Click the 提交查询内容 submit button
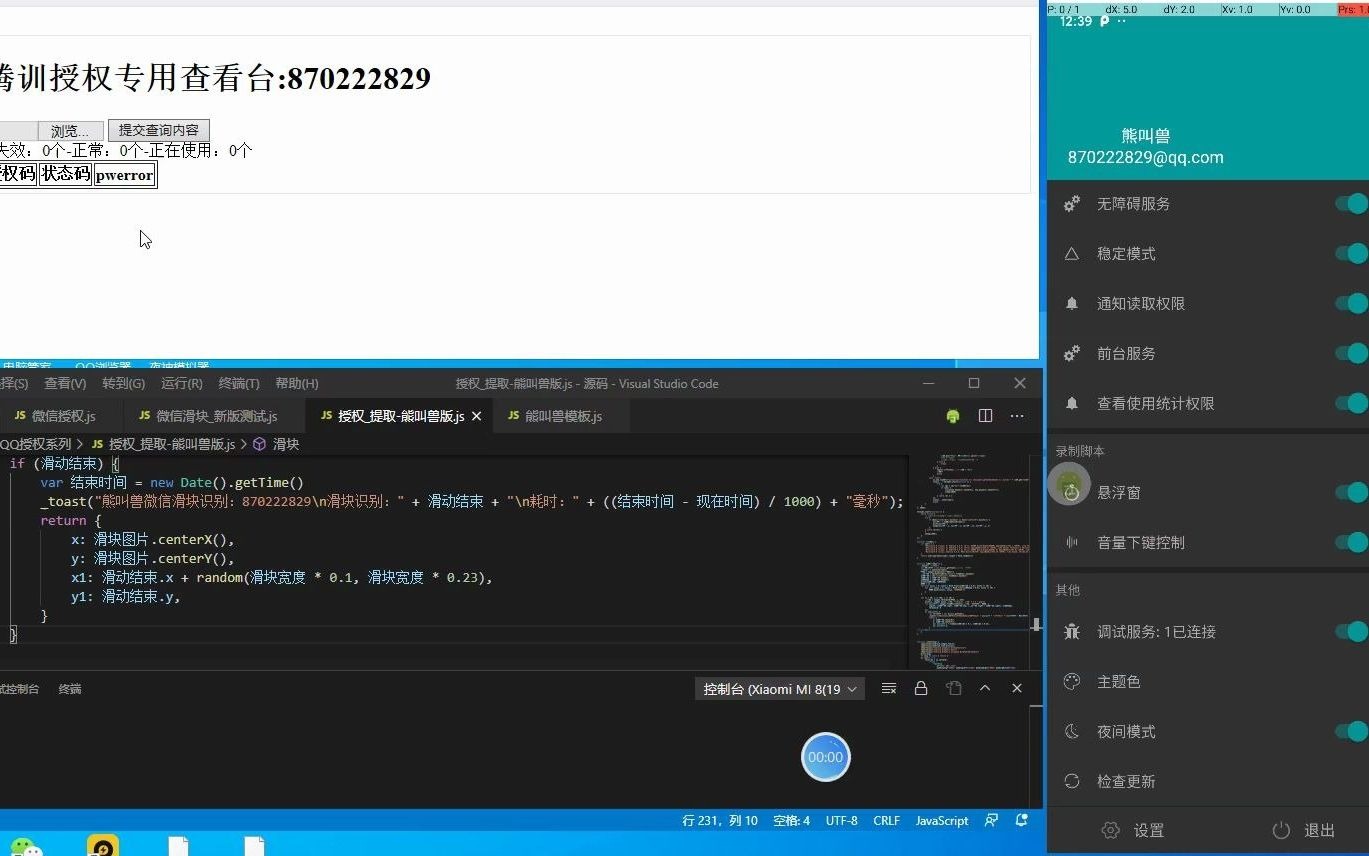This screenshot has width=1369, height=856. pyautogui.click(x=159, y=130)
